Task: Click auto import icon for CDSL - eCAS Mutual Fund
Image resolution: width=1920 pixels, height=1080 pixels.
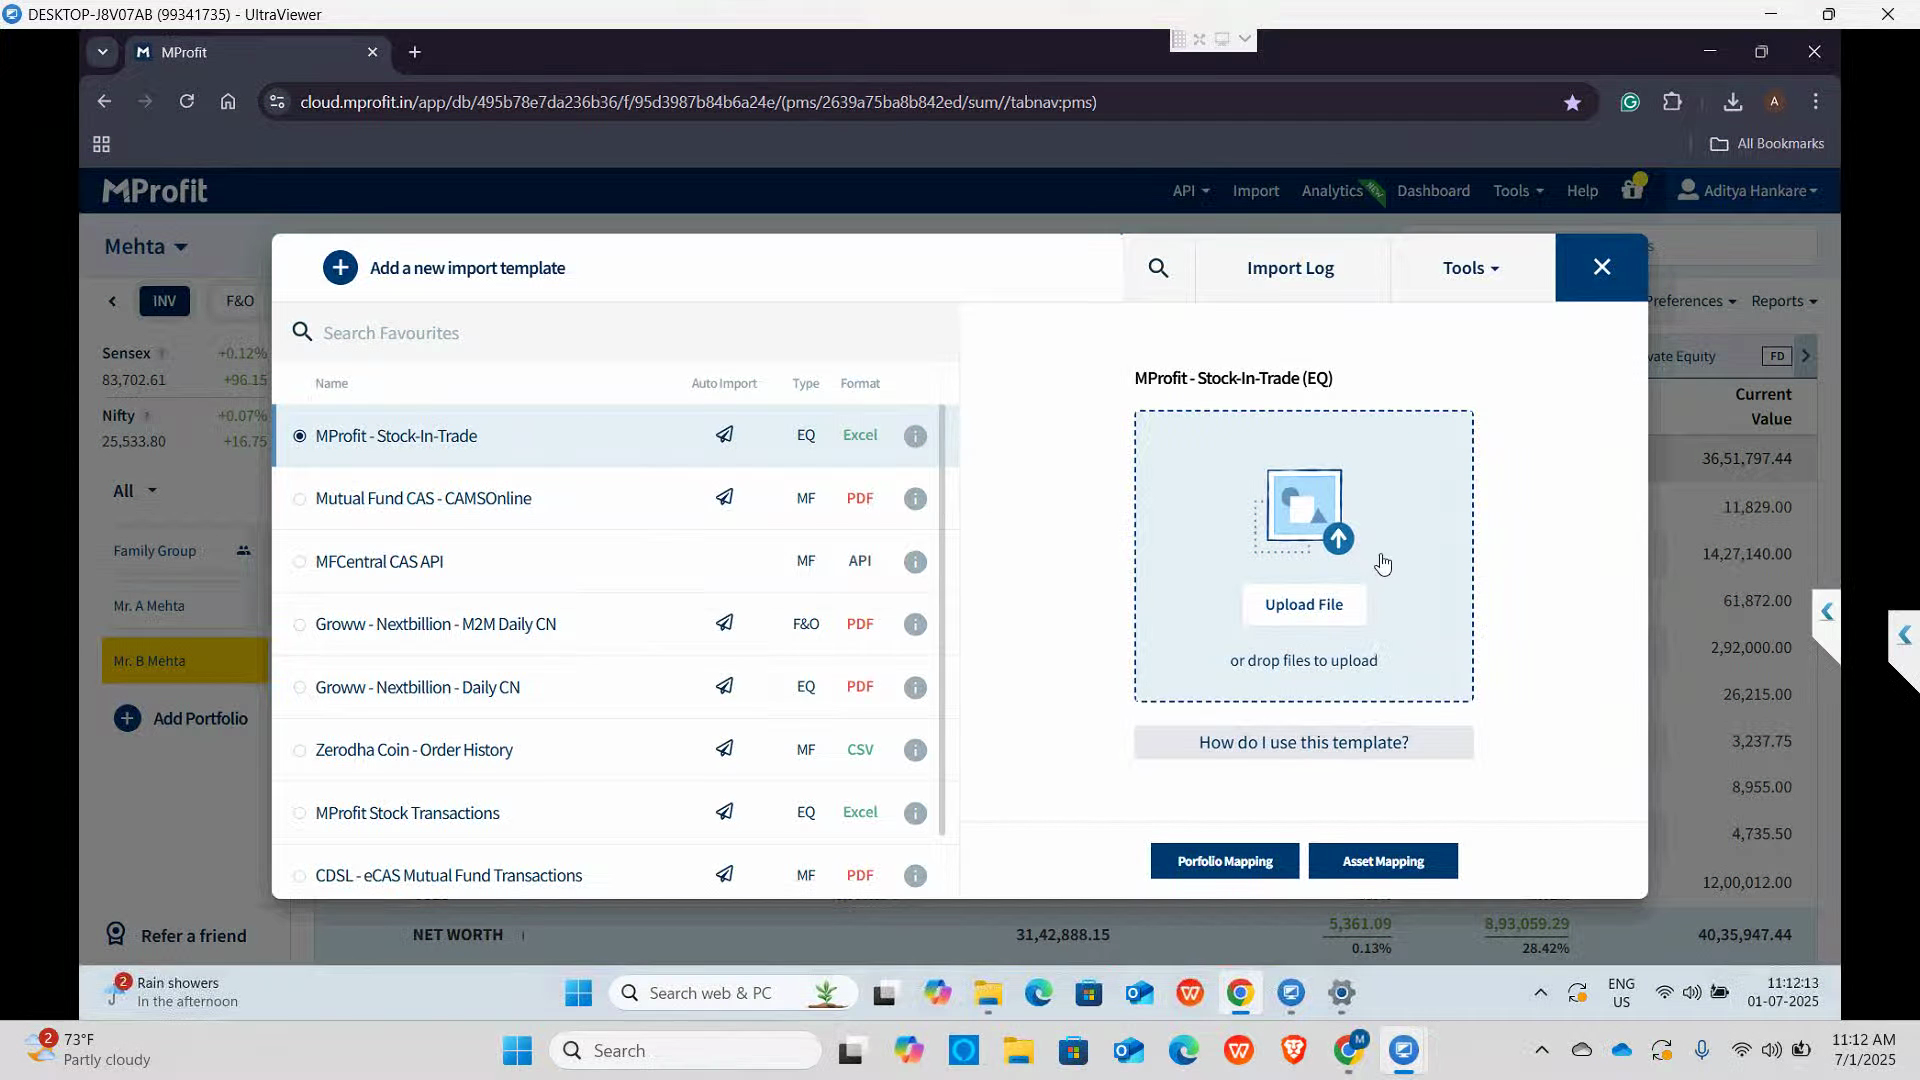Action: coord(724,874)
